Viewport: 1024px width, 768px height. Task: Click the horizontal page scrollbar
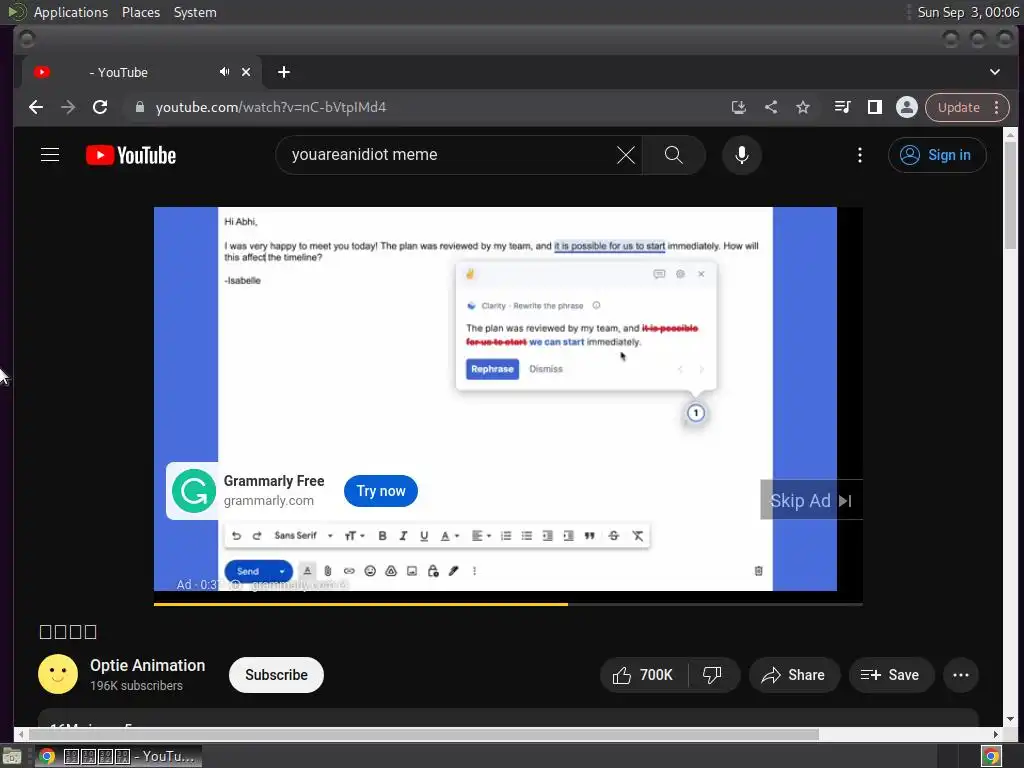coord(423,734)
